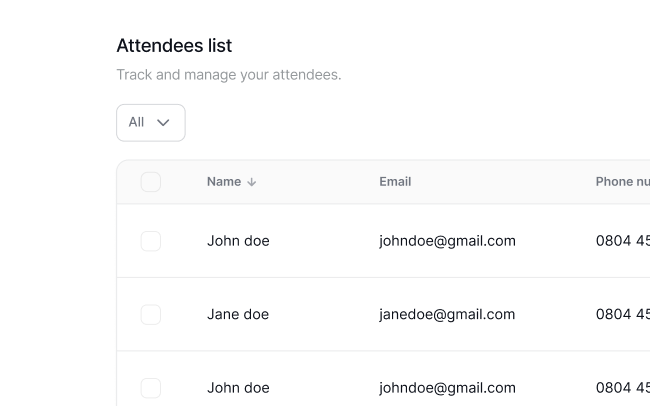Click the Attendees list heading
This screenshot has width=650, height=406.
pyautogui.click(x=174, y=45)
